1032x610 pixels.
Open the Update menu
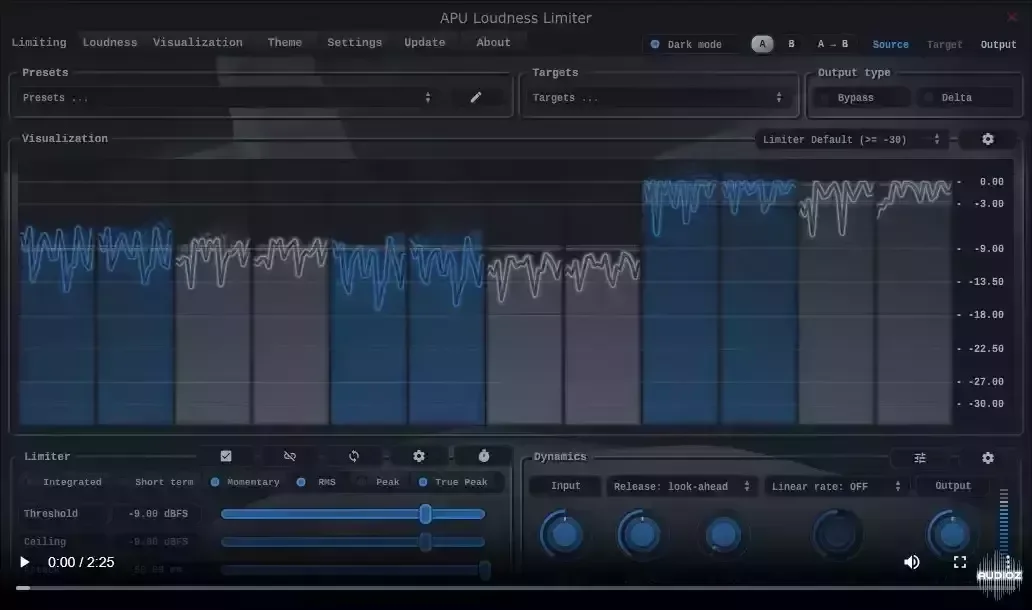click(x=425, y=42)
